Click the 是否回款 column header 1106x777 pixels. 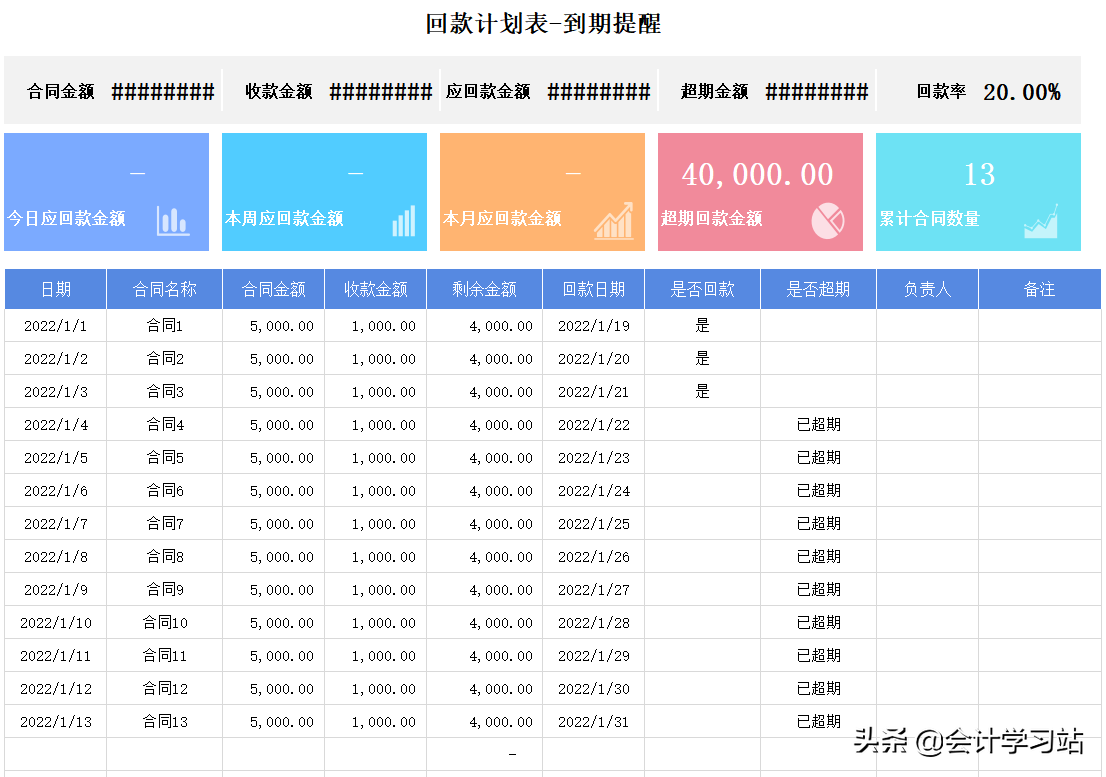[703, 289]
